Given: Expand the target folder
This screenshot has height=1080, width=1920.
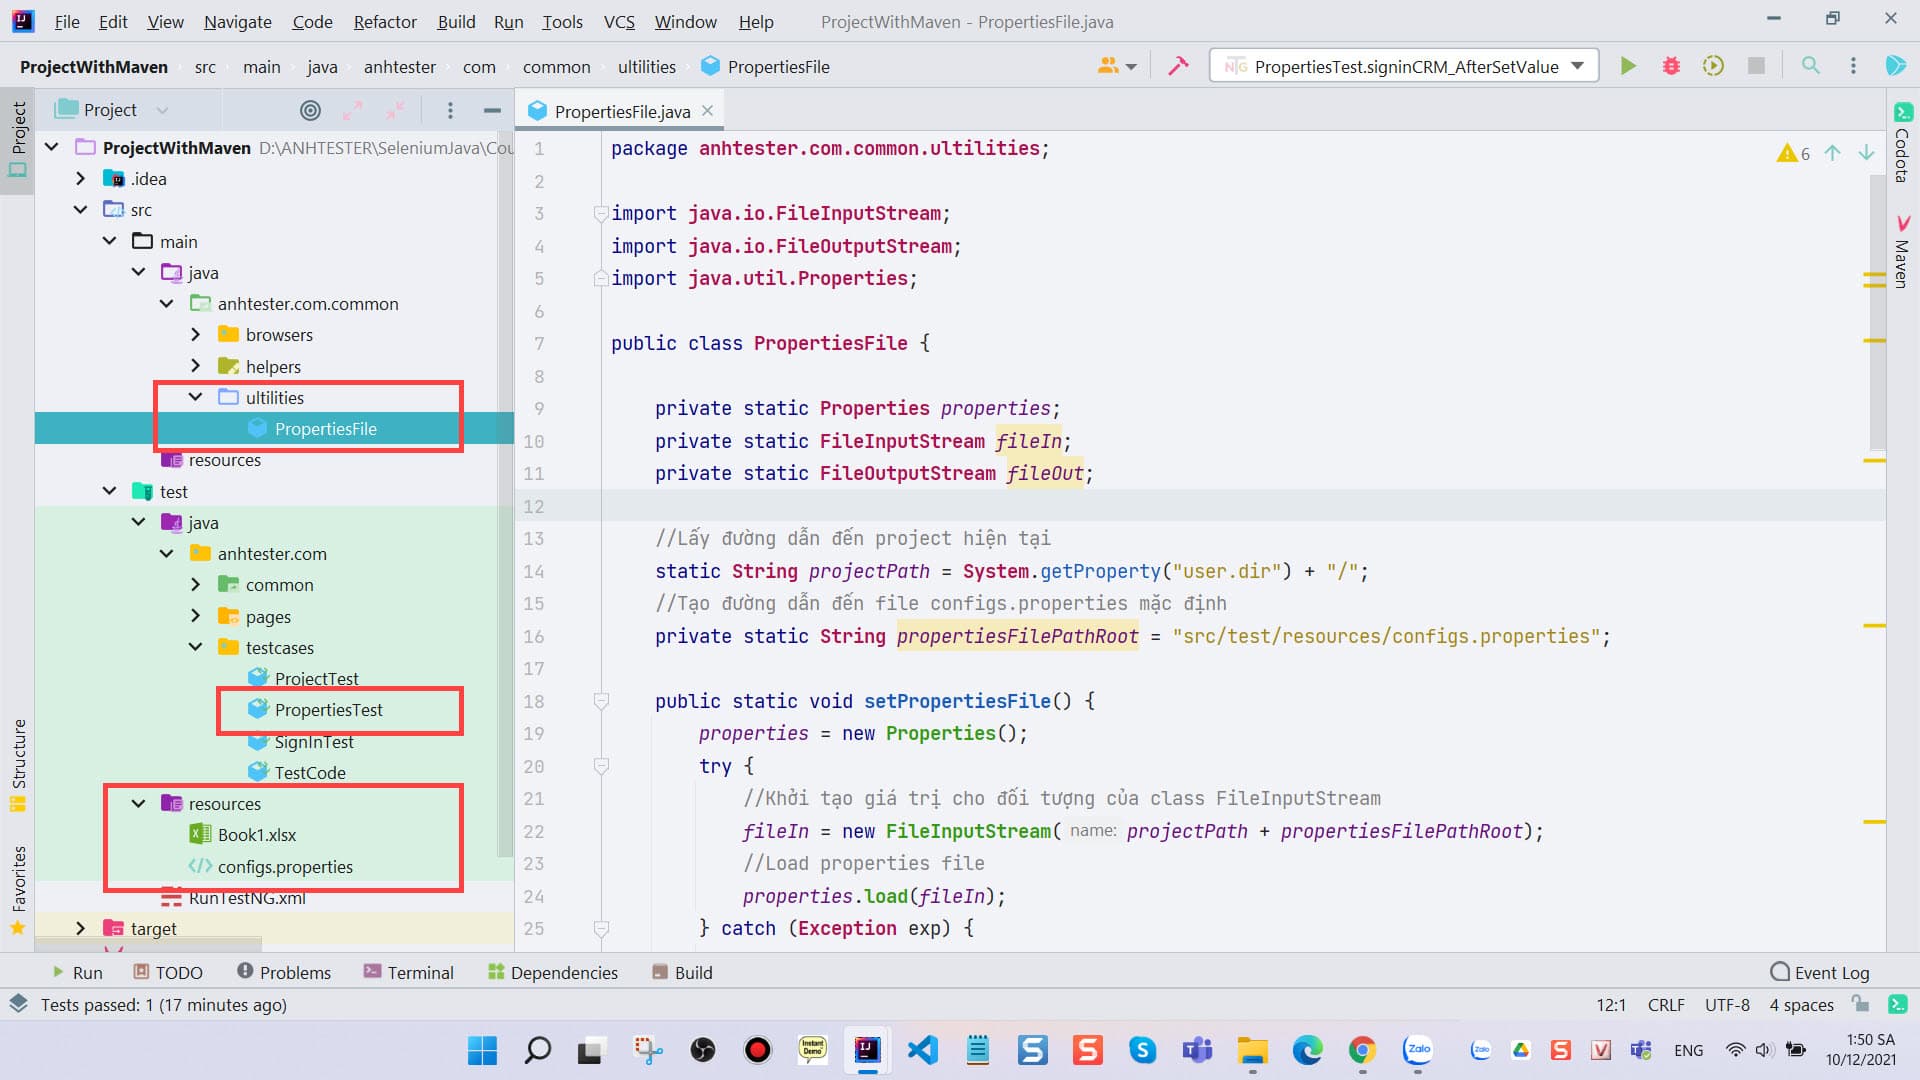Looking at the screenshot, I should point(81,928).
